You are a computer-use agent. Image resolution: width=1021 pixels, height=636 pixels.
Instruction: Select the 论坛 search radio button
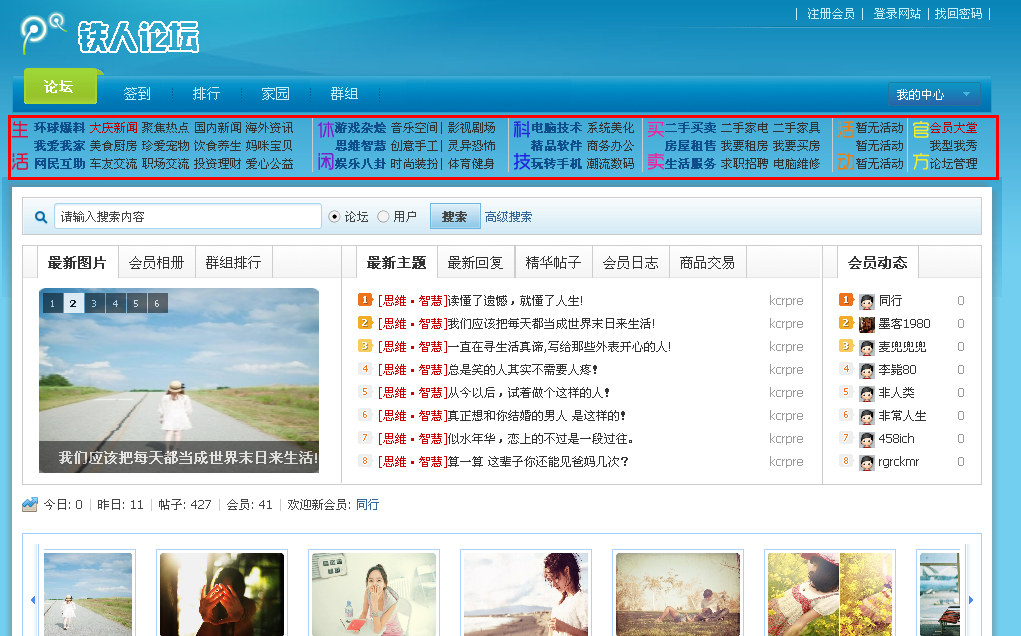(333, 217)
